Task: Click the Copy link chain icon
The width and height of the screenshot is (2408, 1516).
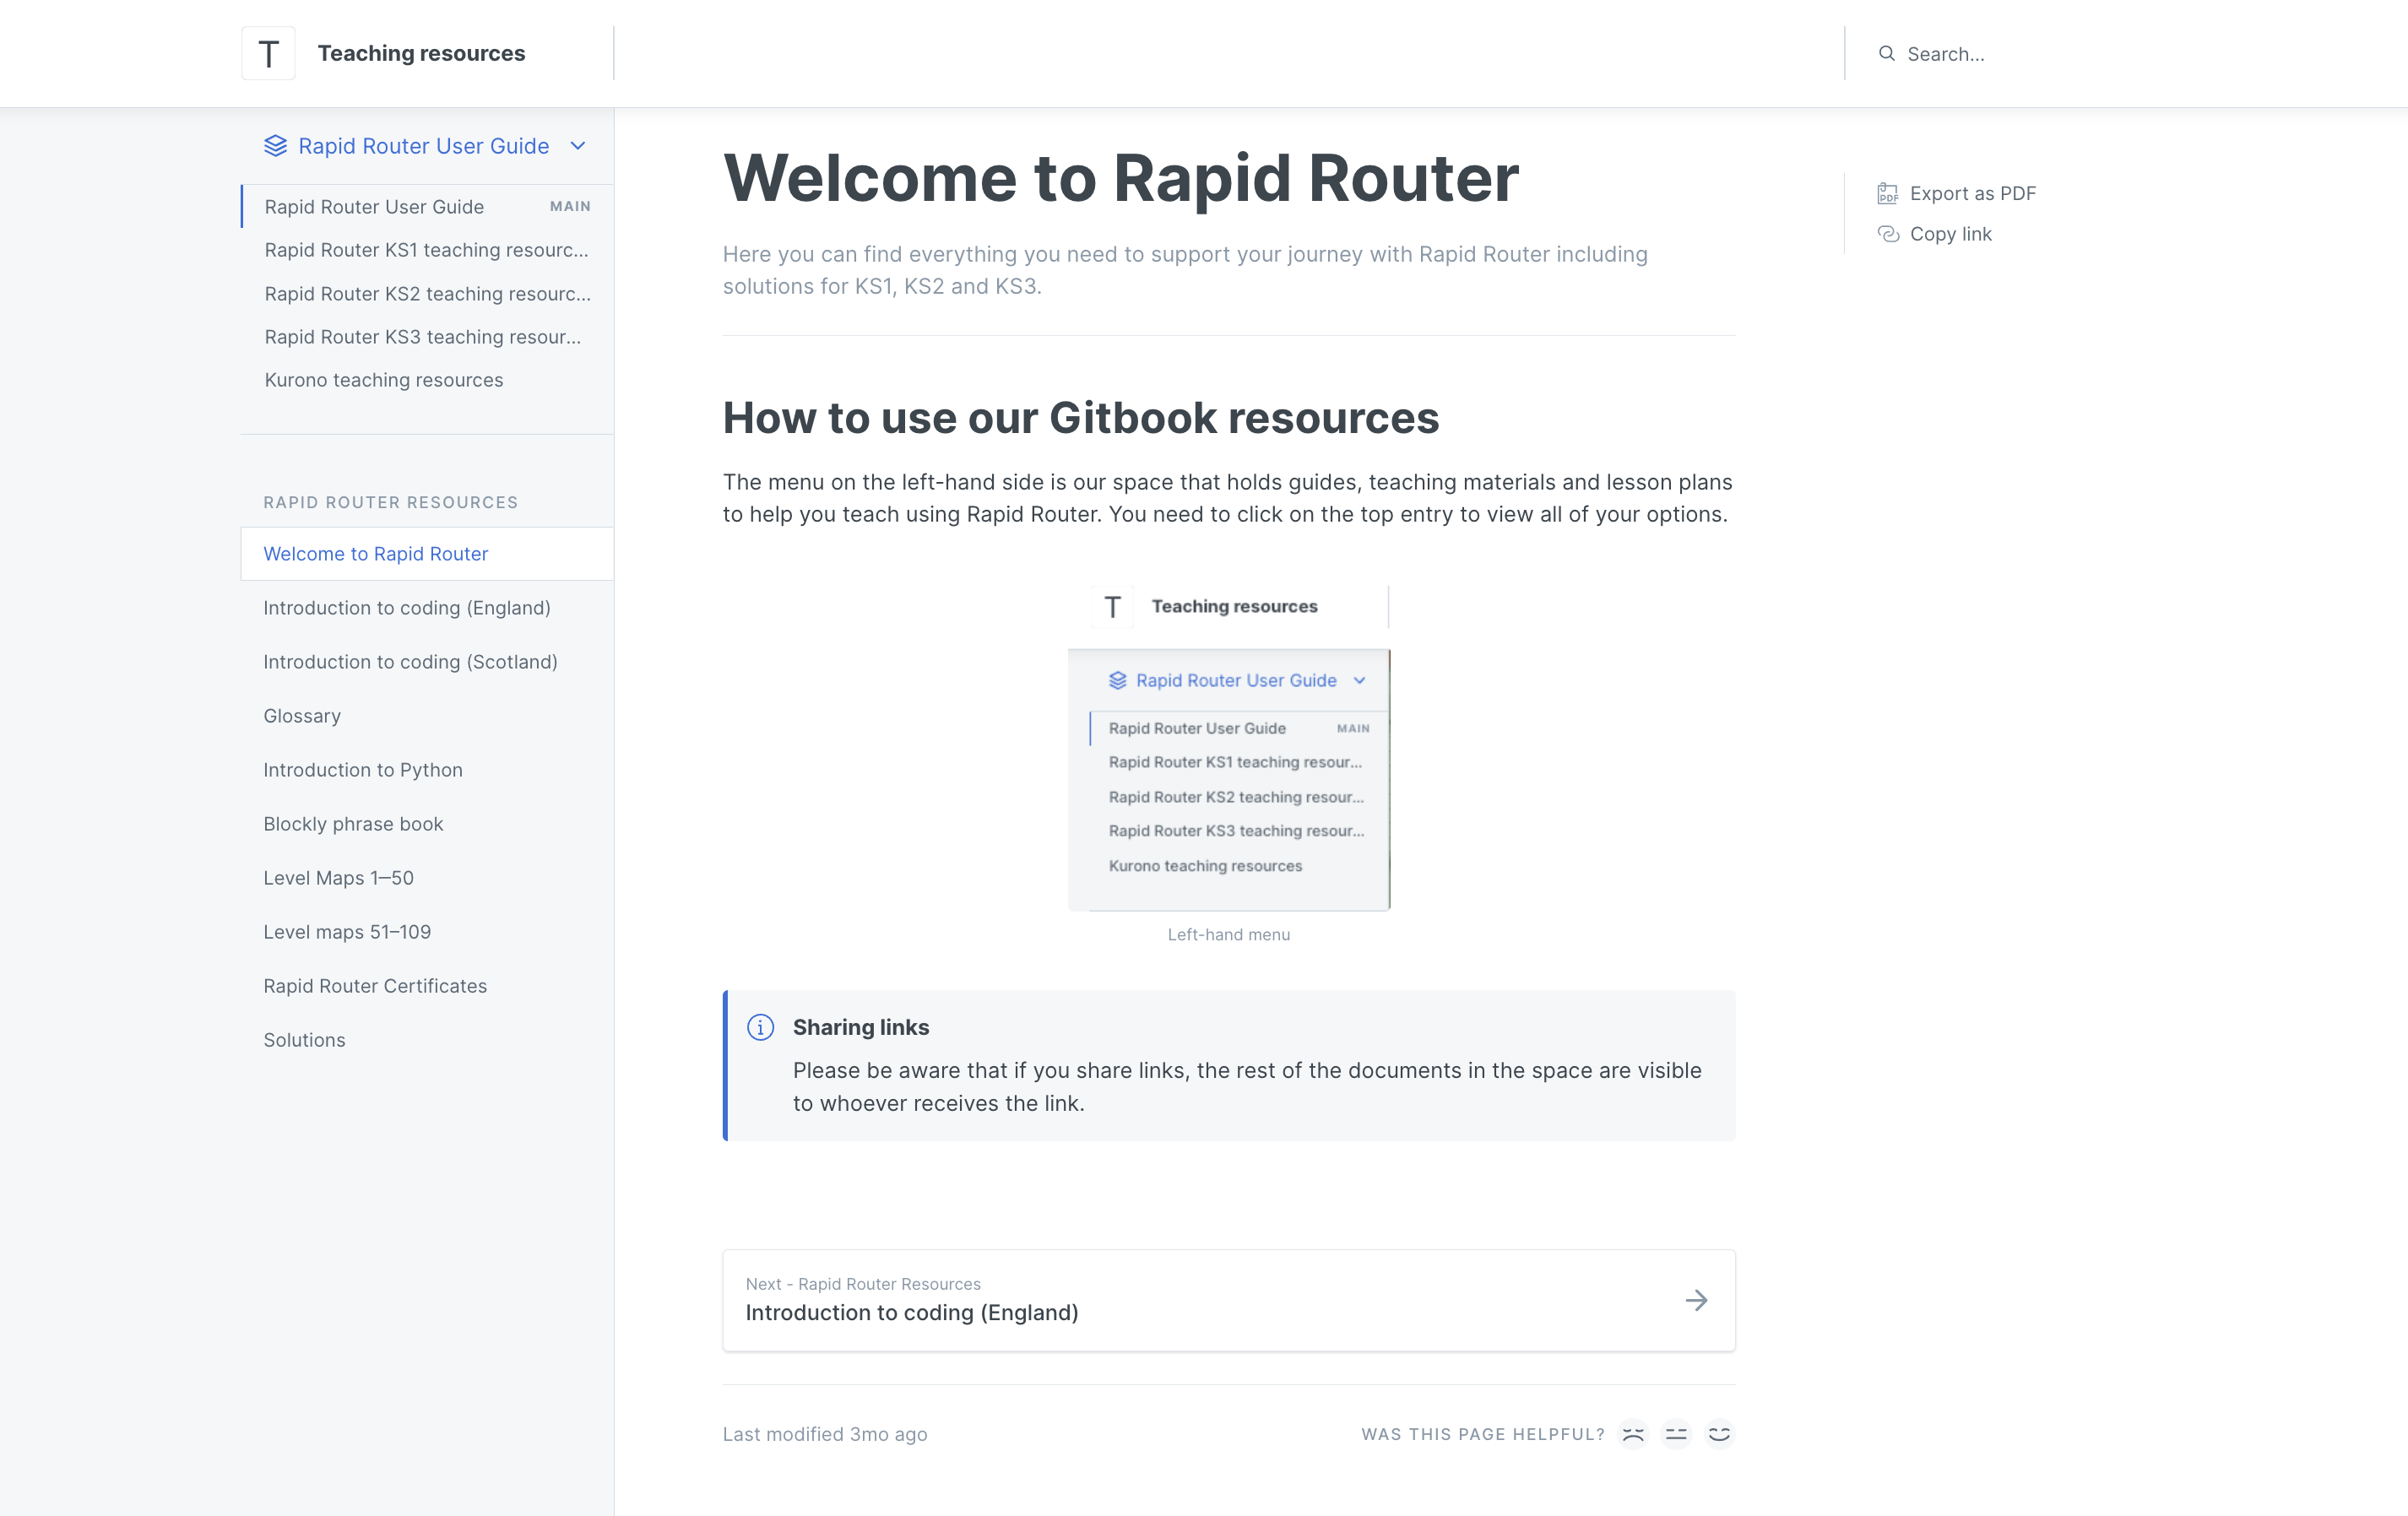Action: (x=1887, y=234)
